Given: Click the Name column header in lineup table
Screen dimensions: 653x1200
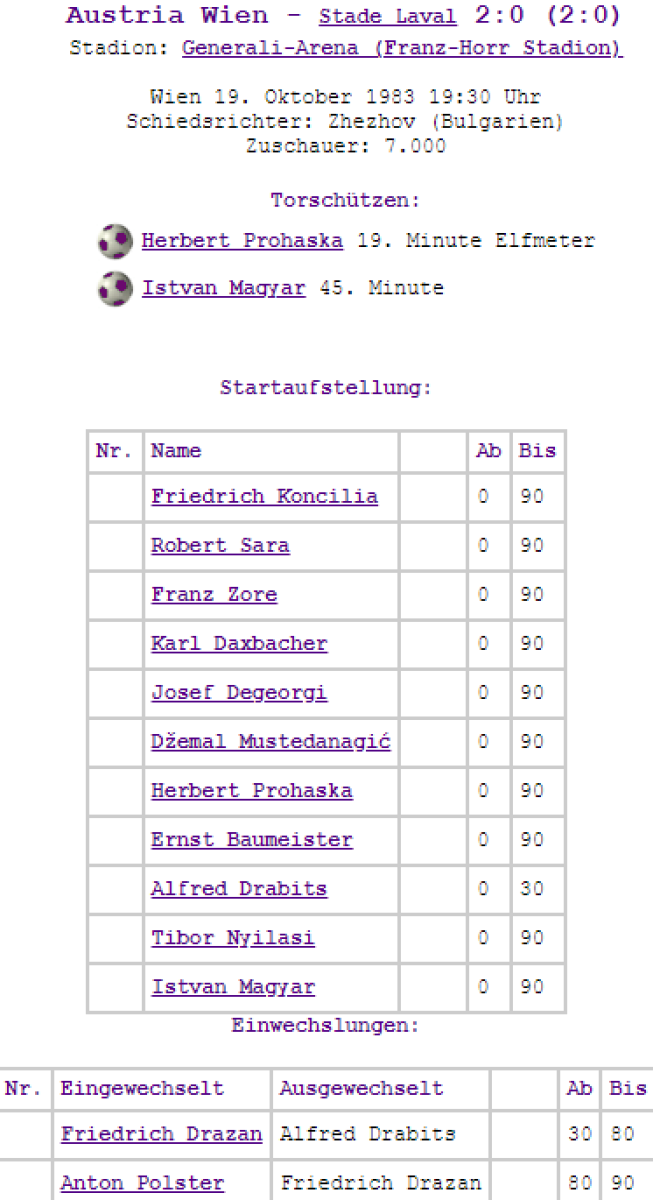Looking at the screenshot, I should 176,451.
